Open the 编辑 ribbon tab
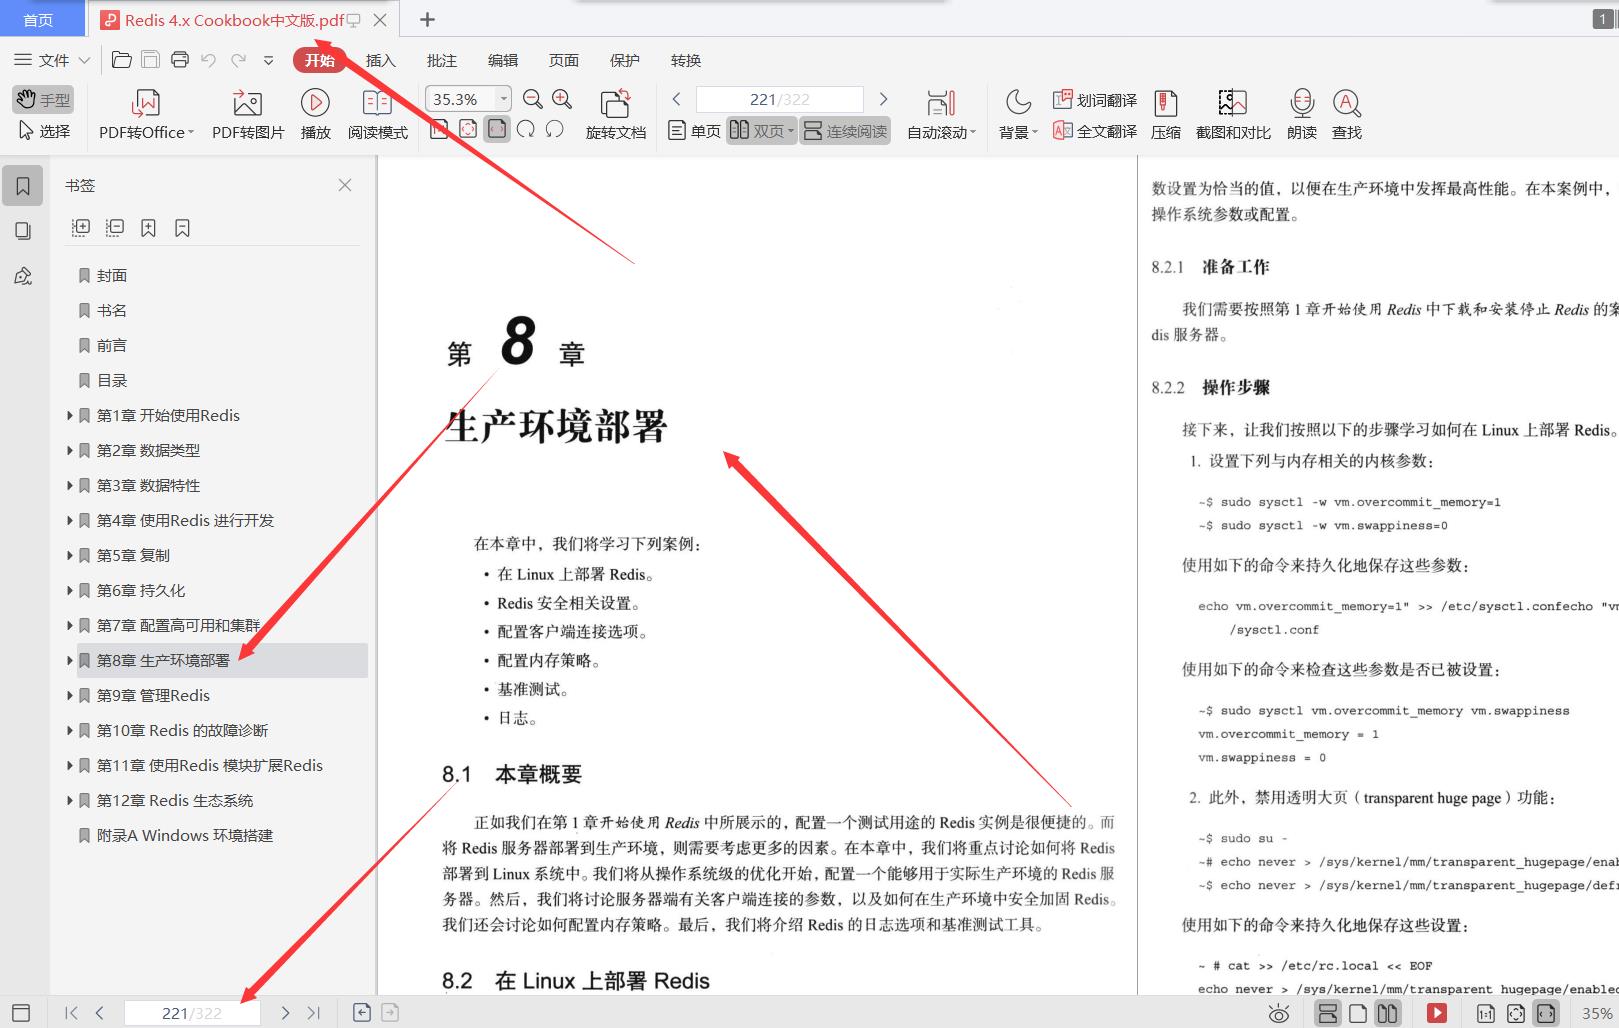1619x1028 pixels. 502,60
